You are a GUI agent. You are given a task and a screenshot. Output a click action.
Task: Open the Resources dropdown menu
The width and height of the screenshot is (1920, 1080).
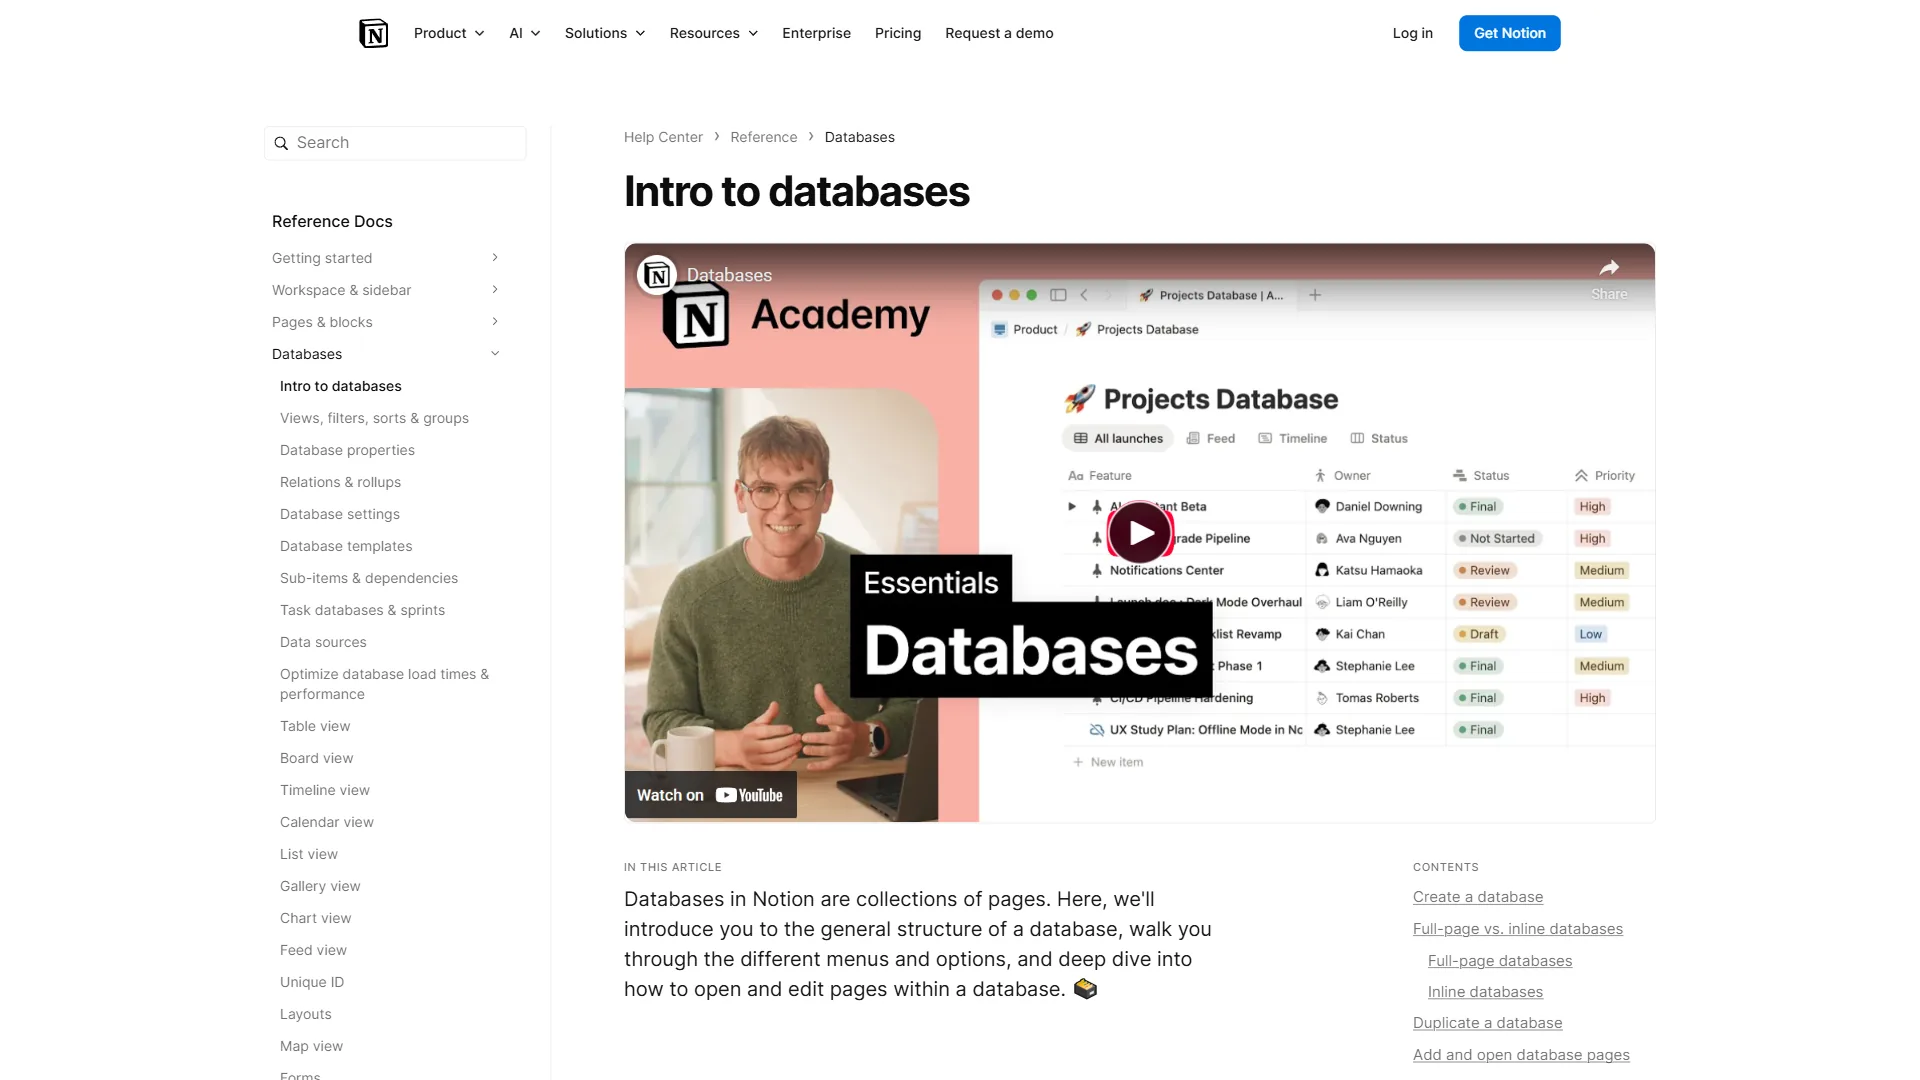[714, 33]
